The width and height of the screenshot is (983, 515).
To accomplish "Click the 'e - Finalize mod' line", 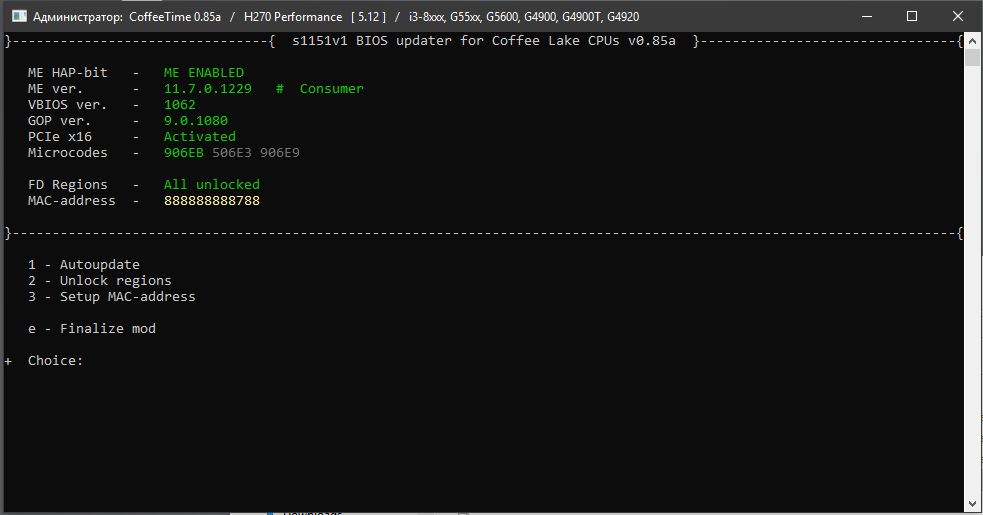I will pyautogui.click(x=92, y=329).
